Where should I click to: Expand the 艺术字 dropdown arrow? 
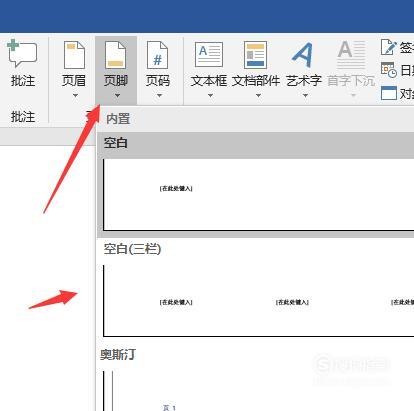click(305, 96)
